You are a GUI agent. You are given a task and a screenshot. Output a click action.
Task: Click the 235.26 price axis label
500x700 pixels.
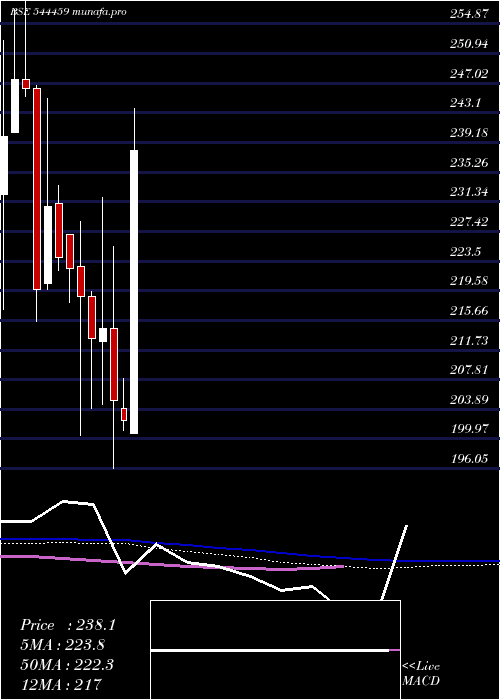click(469, 162)
